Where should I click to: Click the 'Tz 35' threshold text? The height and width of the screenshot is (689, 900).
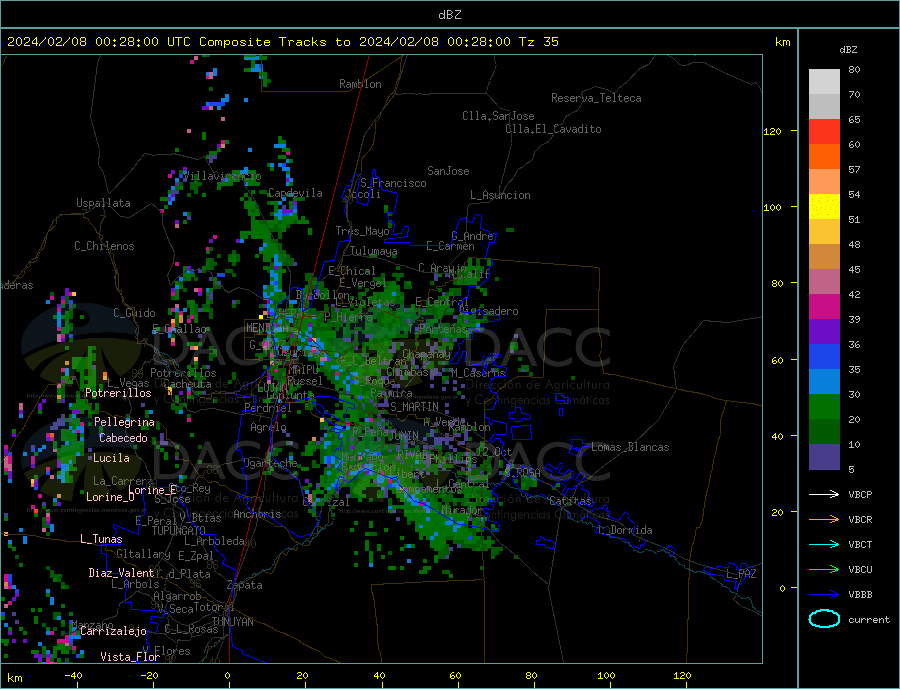538,41
